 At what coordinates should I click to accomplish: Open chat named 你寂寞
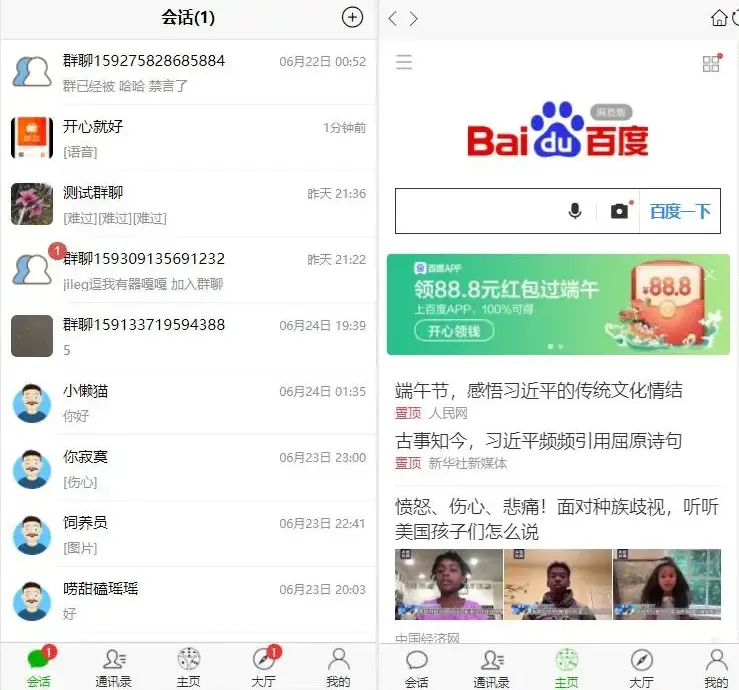[x=189, y=468]
